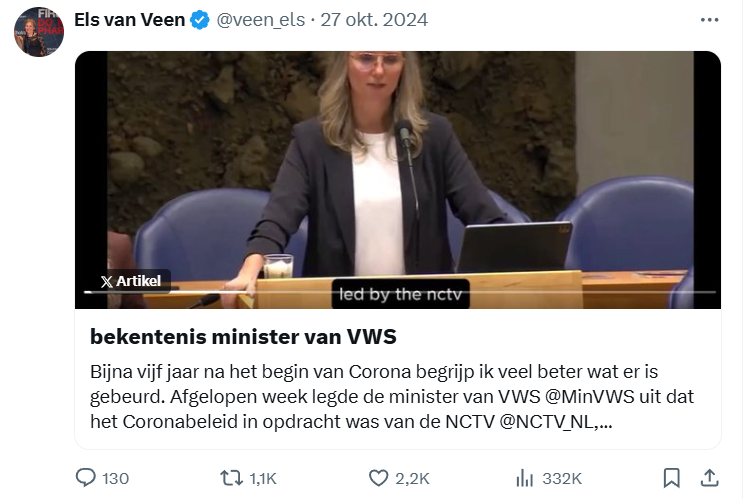Open the three-dot more options menu
Viewport: 747px width, 499px height.
tap(709, 20)
